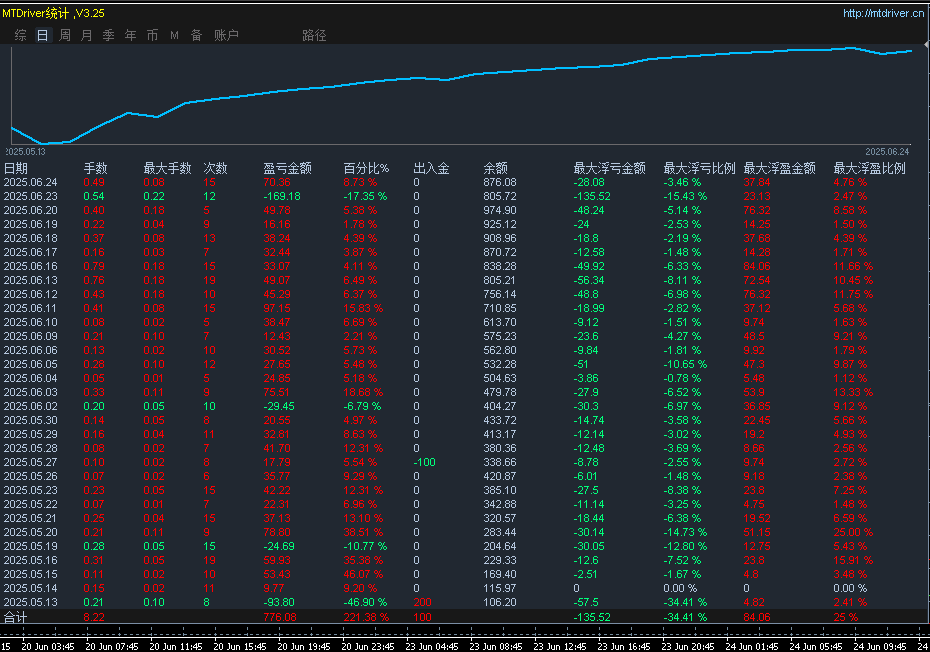Open the 周 weekly statistics tab
This screenshot has height=652, width=930.
[65, 35]
